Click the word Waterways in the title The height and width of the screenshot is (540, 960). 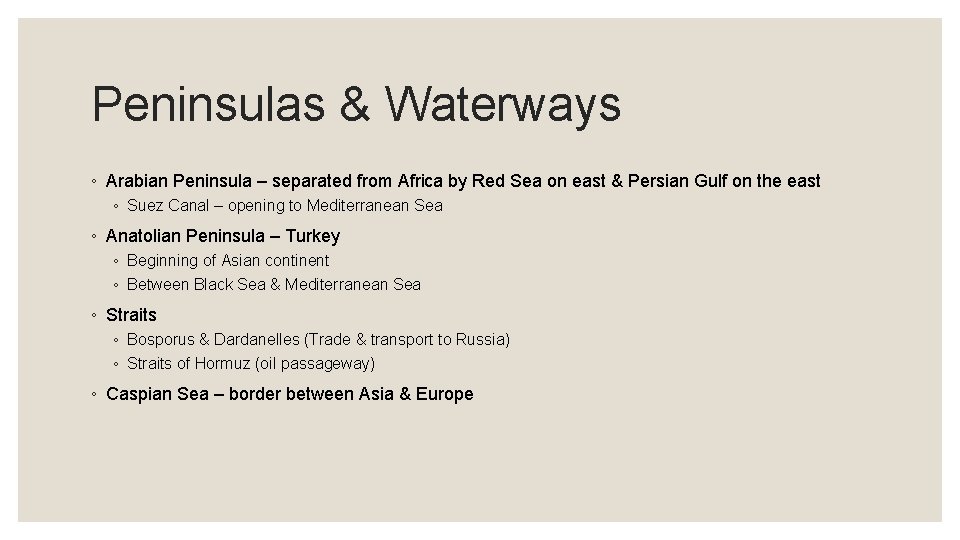pyautogui.click(x=503, y=105)
